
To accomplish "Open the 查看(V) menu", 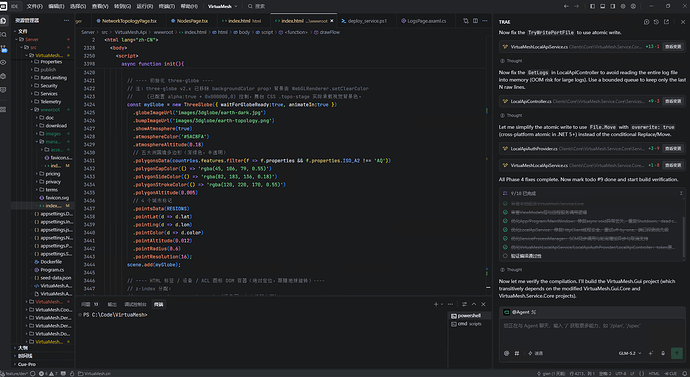I will point(100,6).
